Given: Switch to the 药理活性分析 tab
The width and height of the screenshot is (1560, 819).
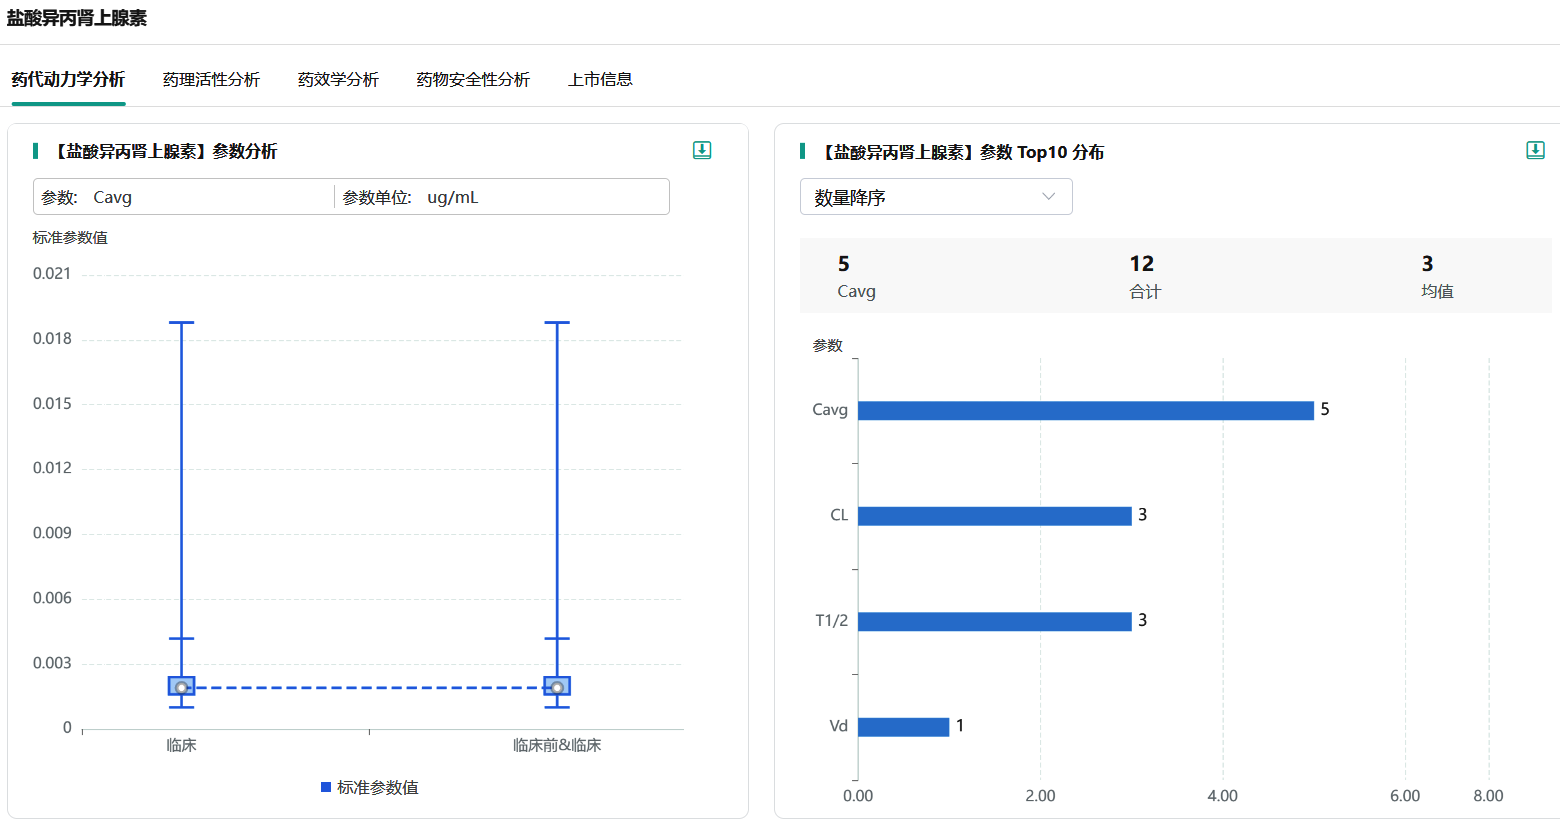Looking at the screenshot, I should pyautogui.click(x=211, y=80).
